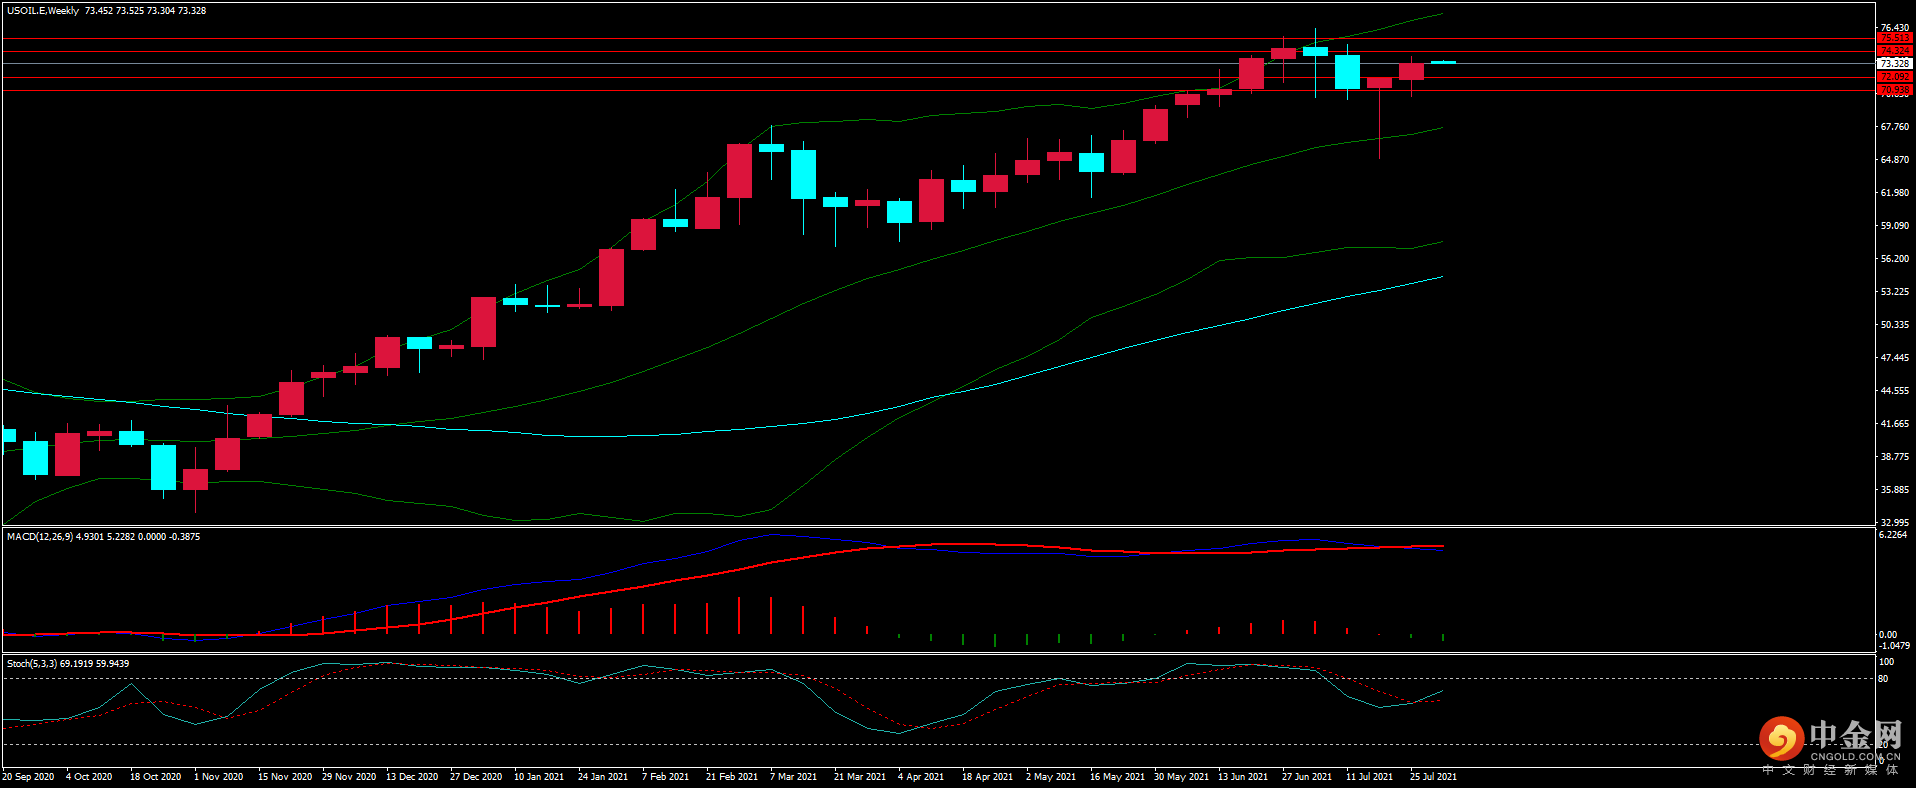Click the 50.335 price axis label

click(1894, 325)
